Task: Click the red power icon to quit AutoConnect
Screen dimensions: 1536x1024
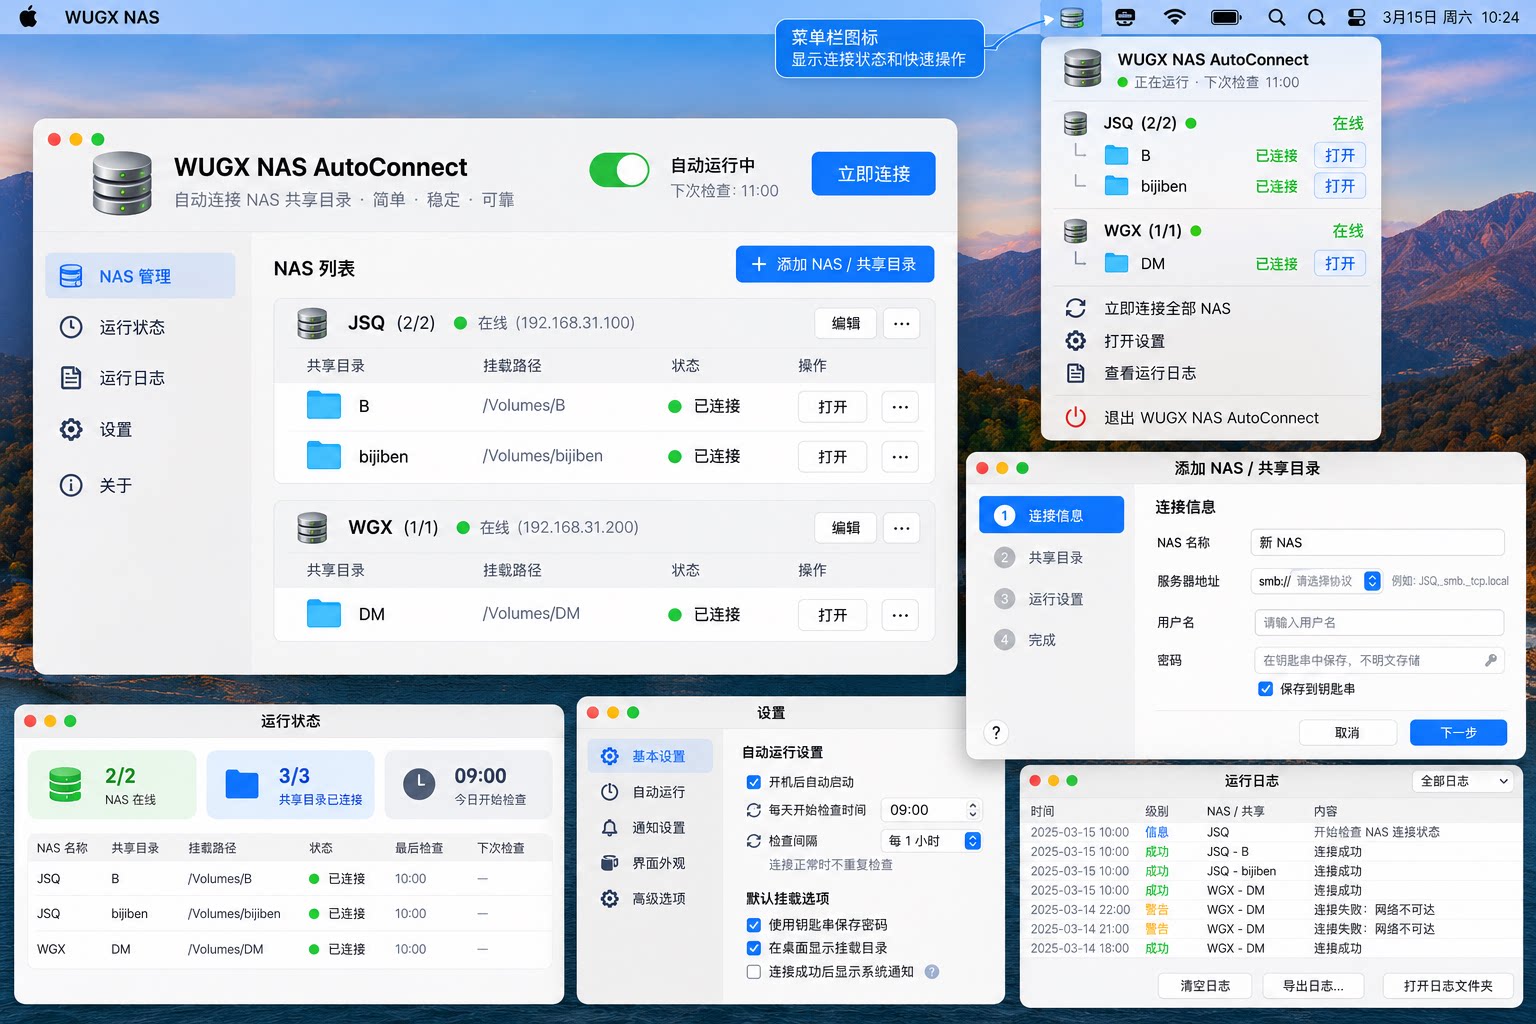Action: [1076, 418]
